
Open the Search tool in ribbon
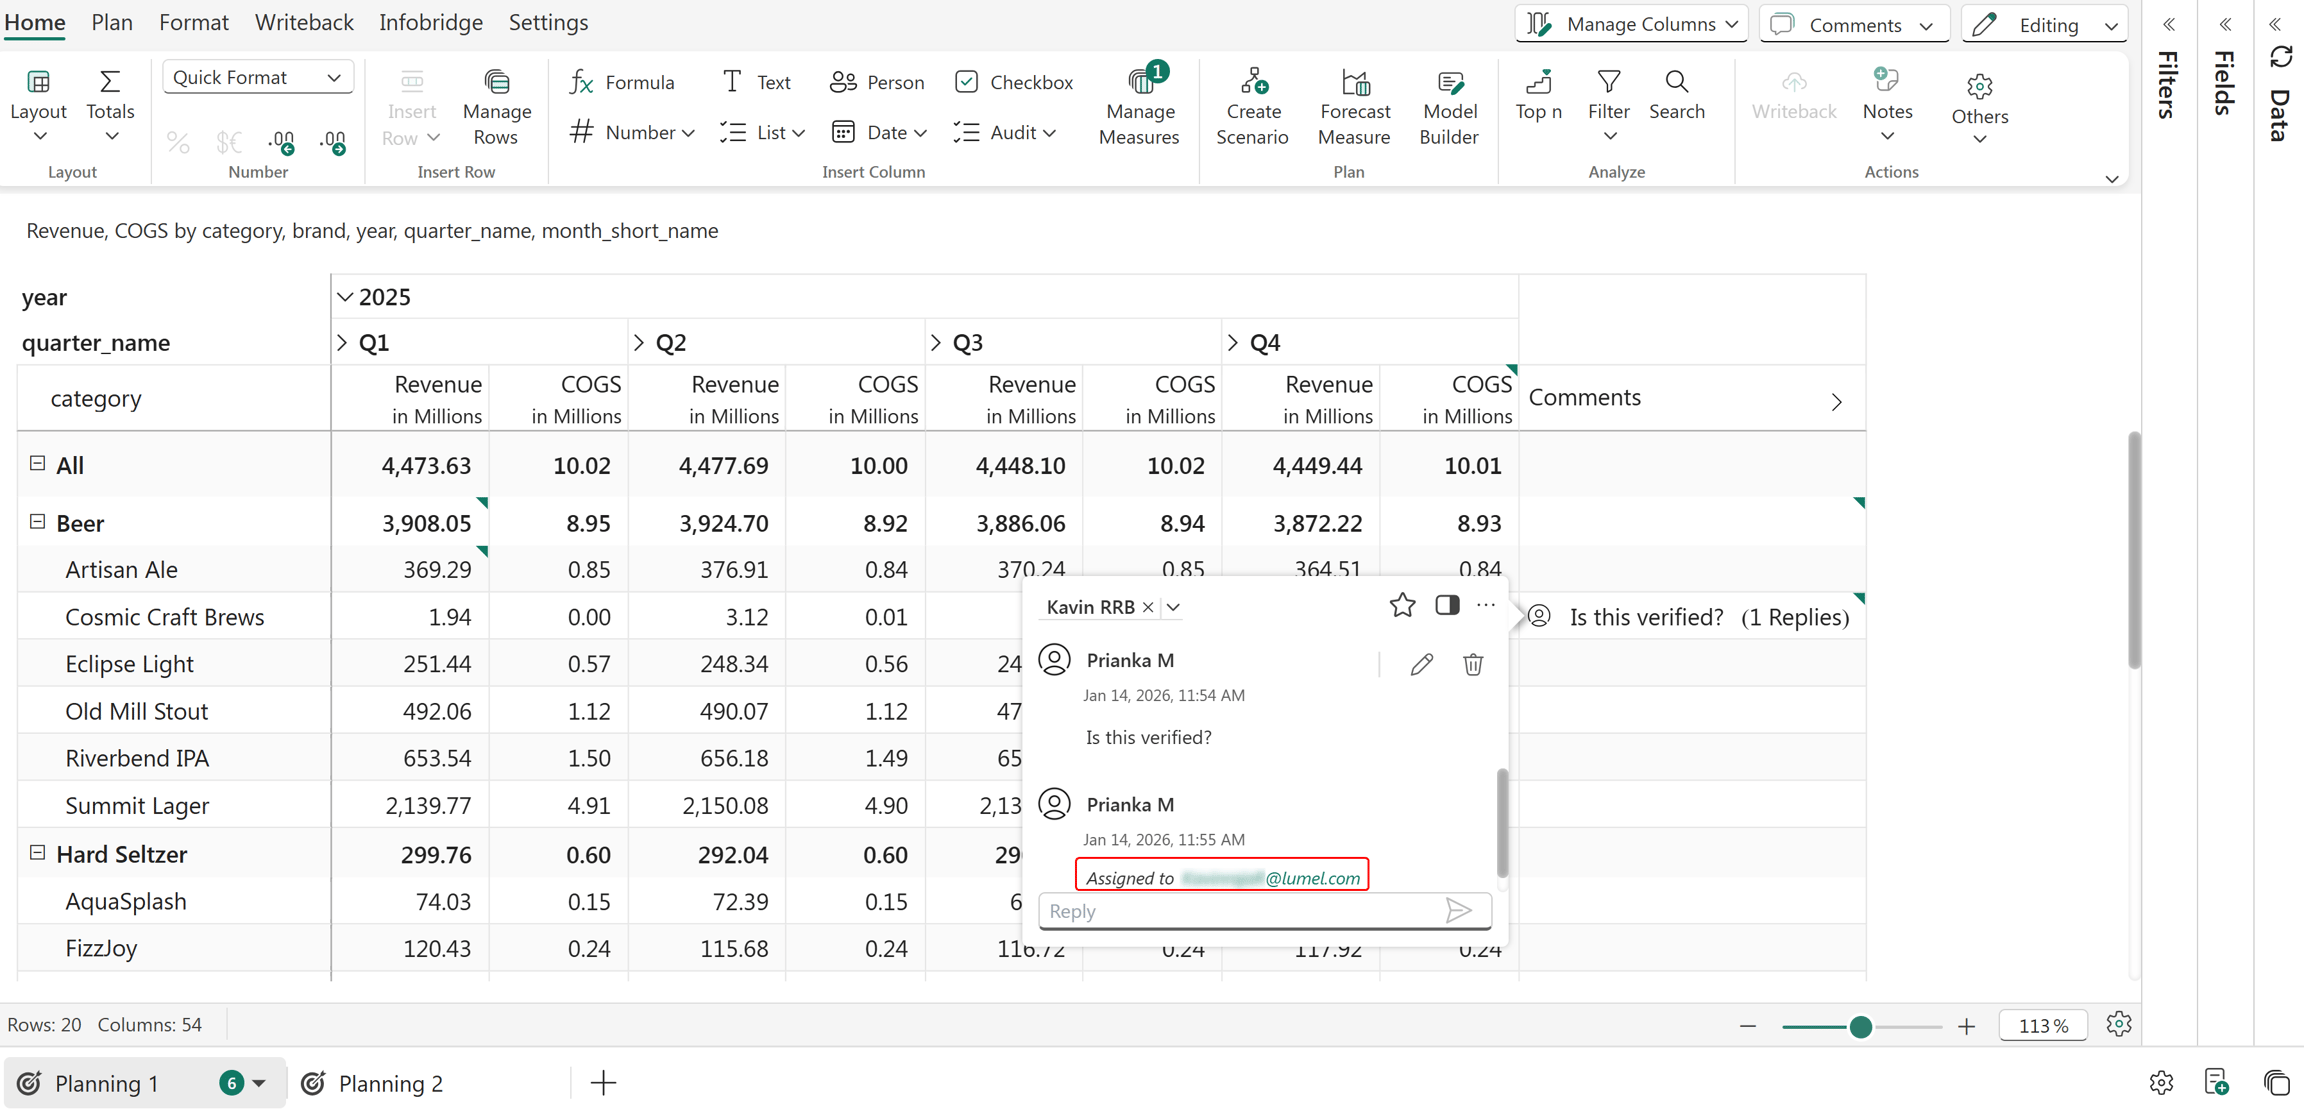1677,94
